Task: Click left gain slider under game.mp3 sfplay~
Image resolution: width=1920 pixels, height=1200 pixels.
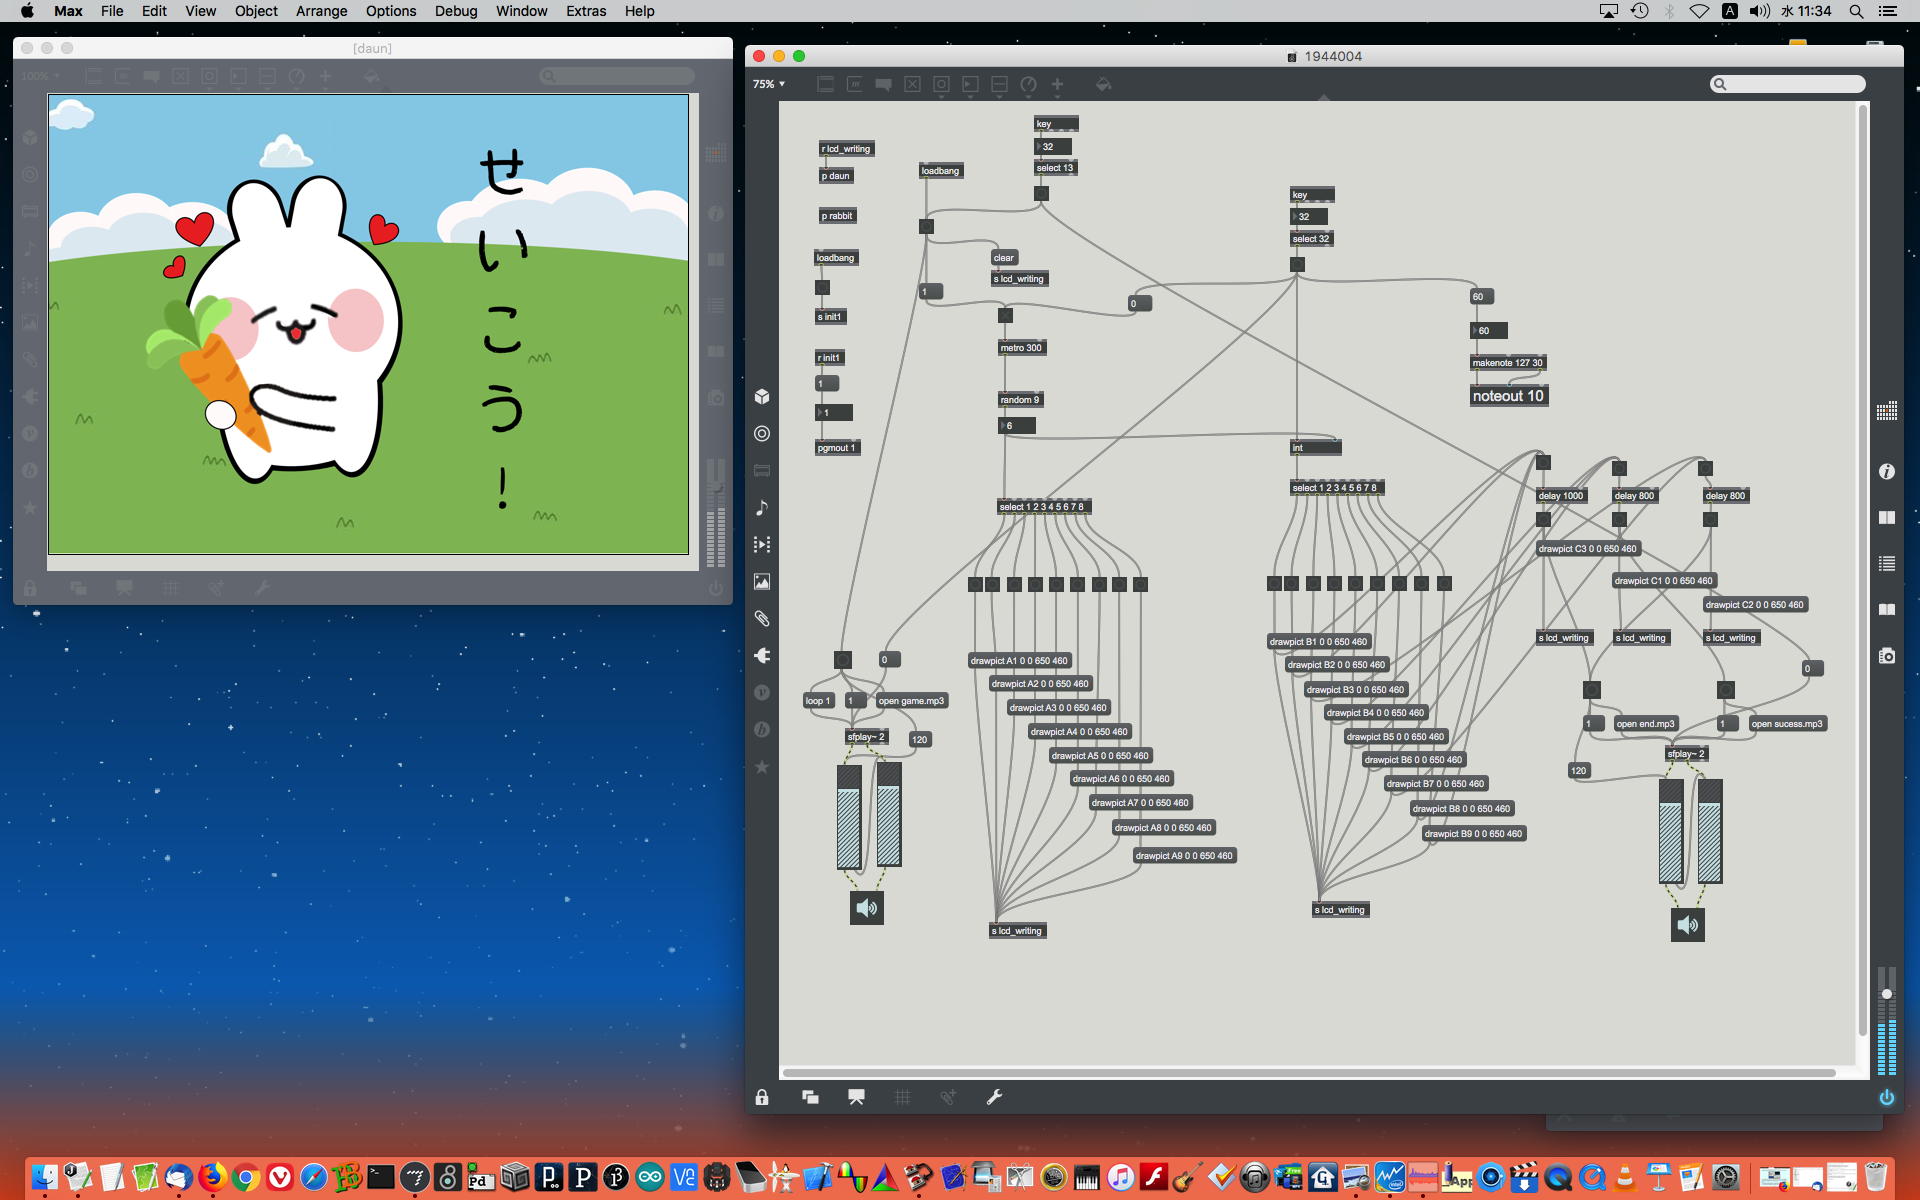Action: point(849,816)
